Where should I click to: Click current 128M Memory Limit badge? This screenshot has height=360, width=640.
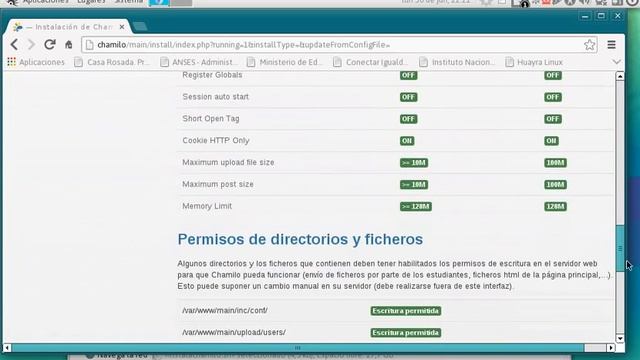pyautogui.click(x=555, y=207)
